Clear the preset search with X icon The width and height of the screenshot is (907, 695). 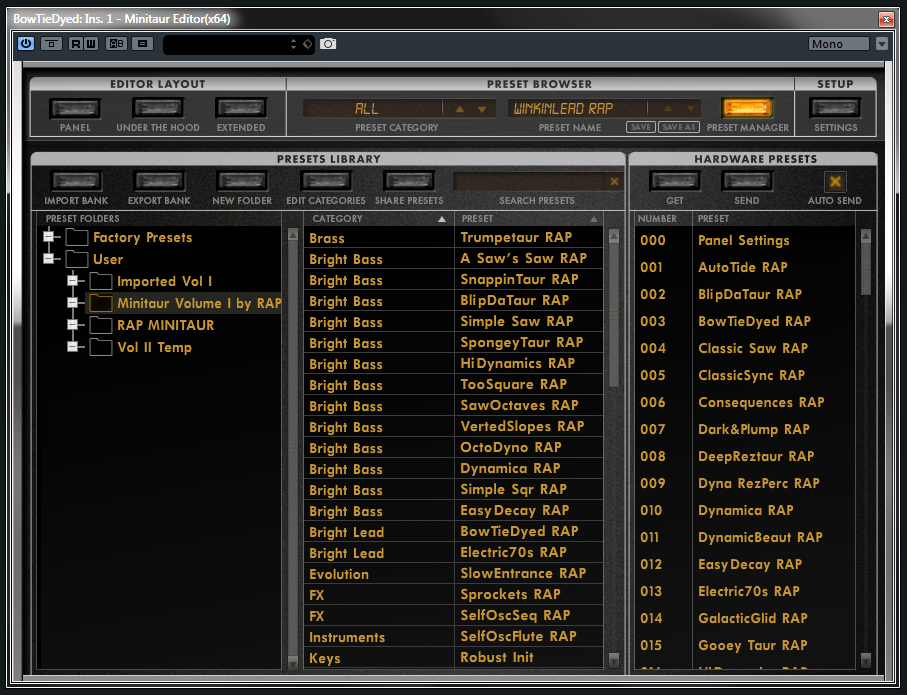(614, 182)
